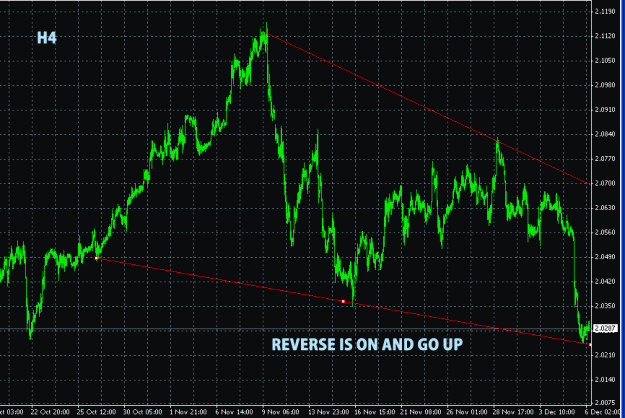Click the 2.0075 price axis label
The image size is (625, 418).
[x=605, y=402]
